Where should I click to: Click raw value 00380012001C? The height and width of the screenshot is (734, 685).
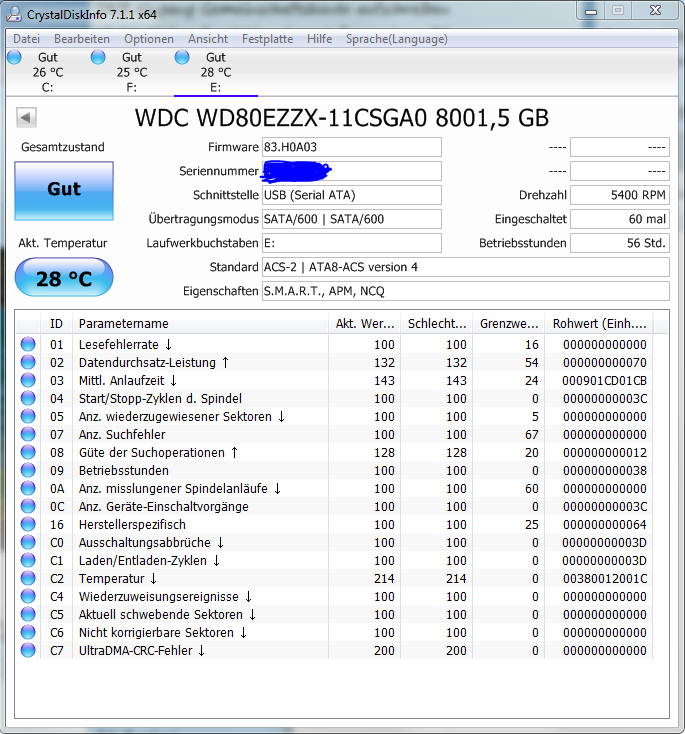[x=604, y=579]
